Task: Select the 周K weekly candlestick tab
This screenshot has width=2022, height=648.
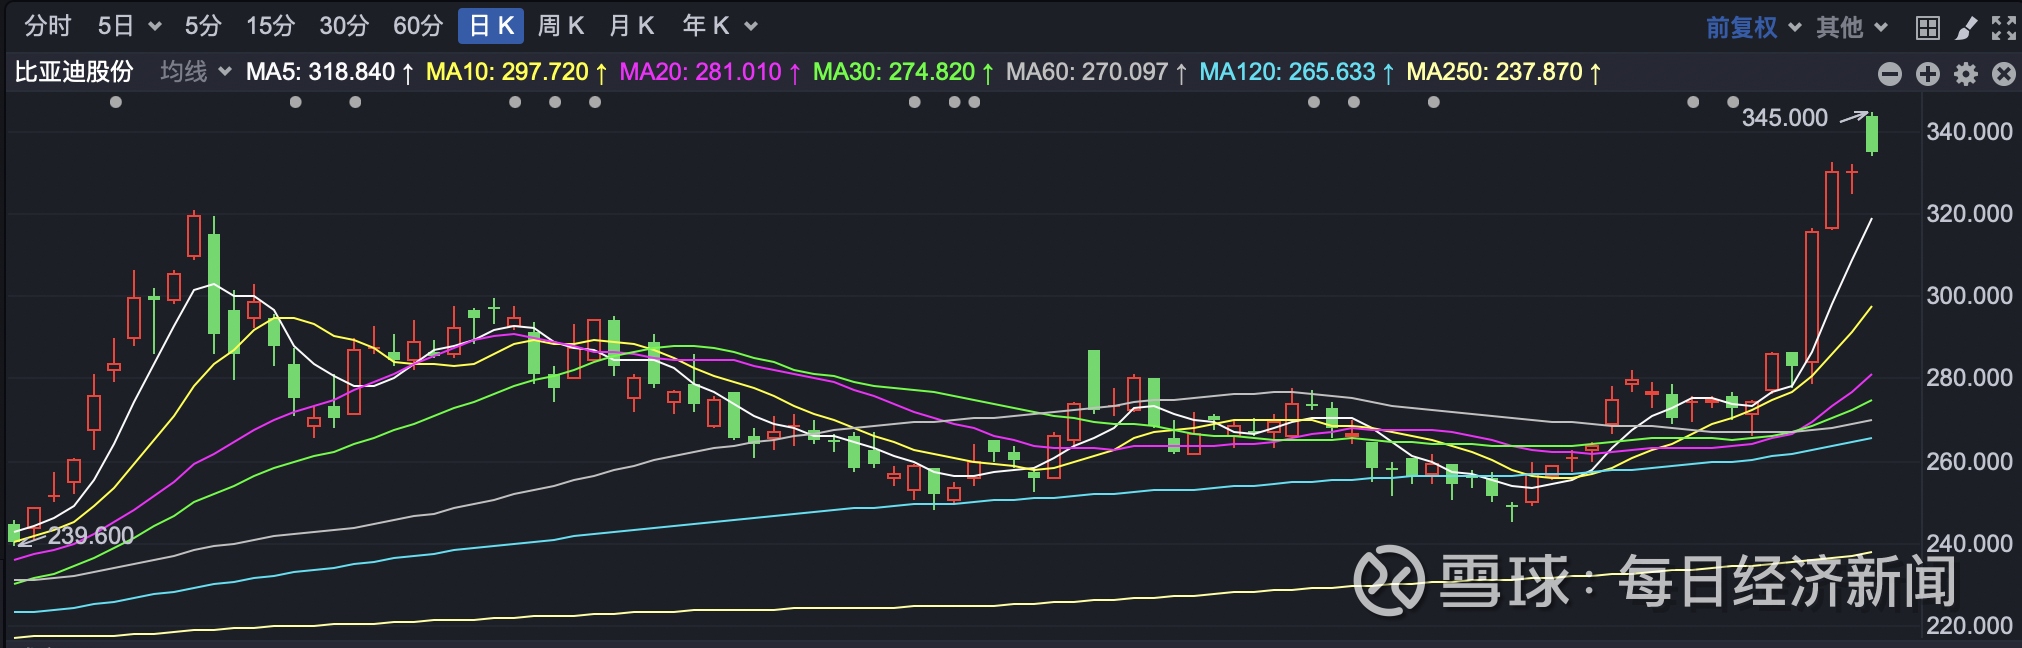Action: pos(560,26)
